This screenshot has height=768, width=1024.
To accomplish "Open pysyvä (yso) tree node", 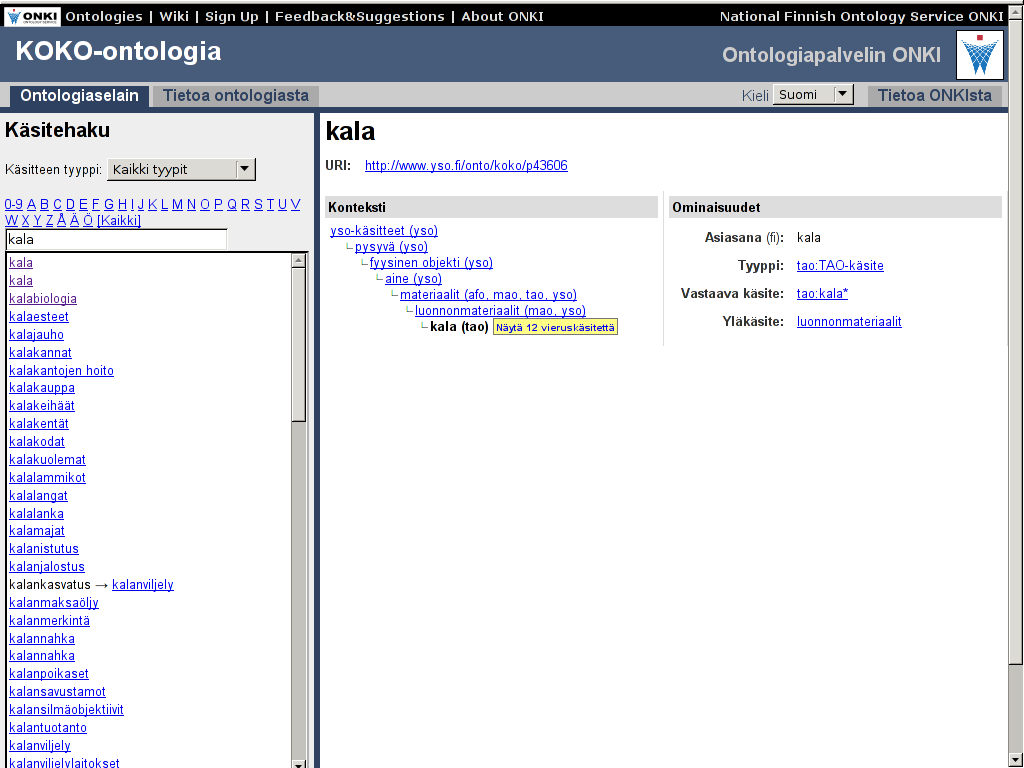I will tap(391, 247).
